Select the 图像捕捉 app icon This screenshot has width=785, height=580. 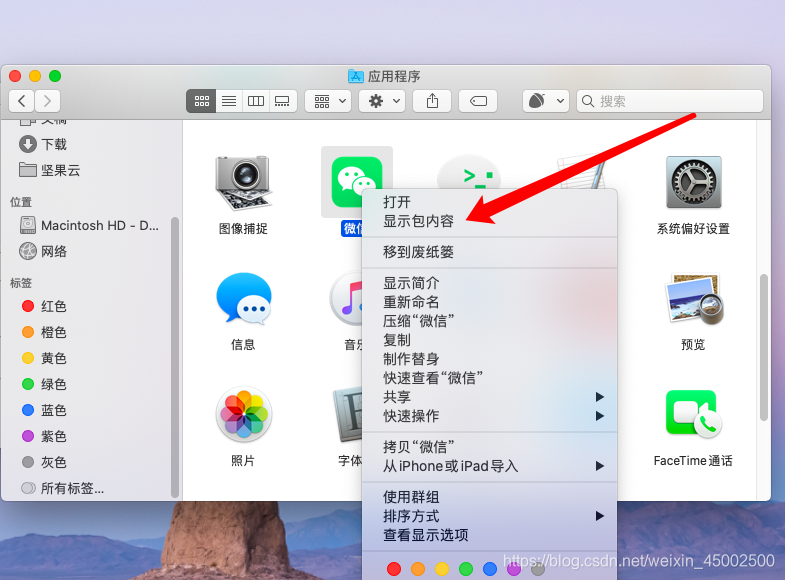[243, 183]
